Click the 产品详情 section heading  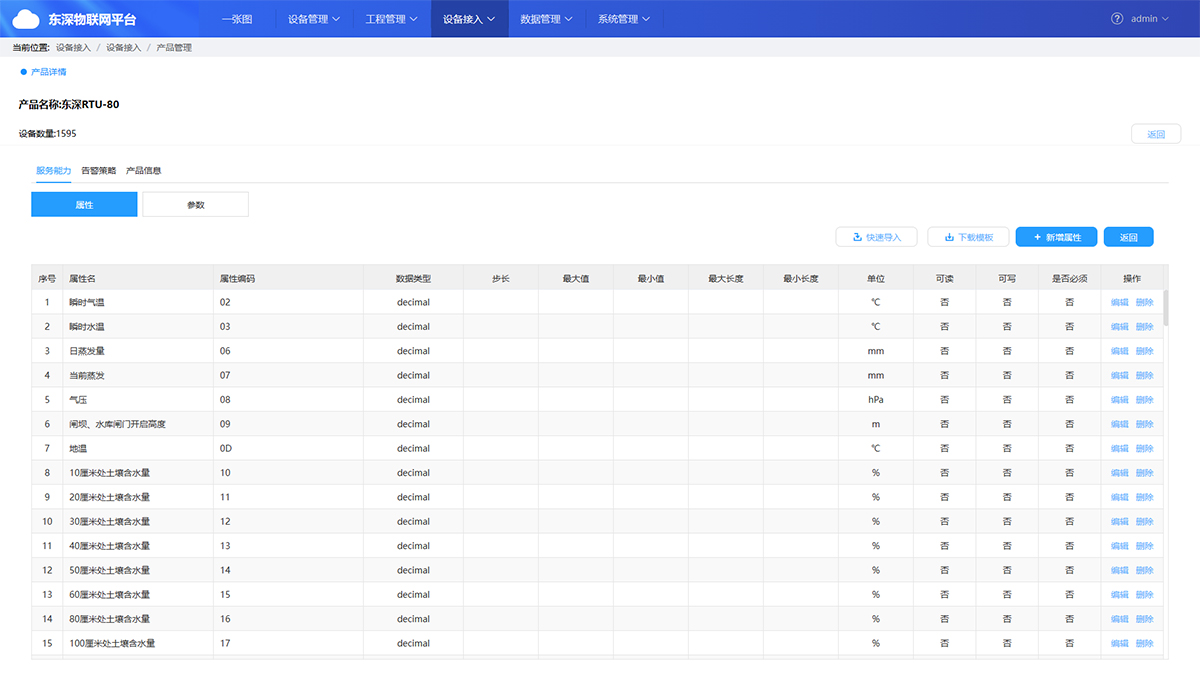(x=48, y=72)
